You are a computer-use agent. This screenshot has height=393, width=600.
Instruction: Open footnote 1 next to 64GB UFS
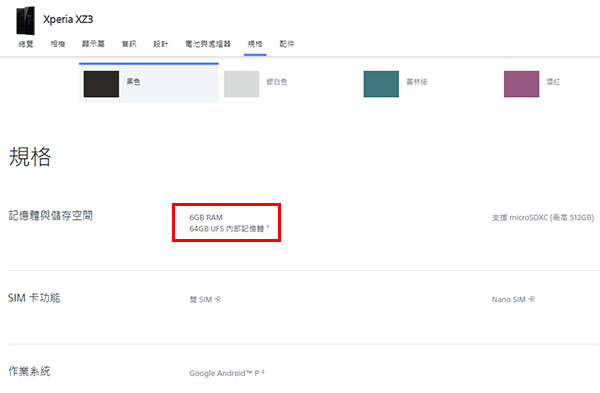(x=268, y=227)
